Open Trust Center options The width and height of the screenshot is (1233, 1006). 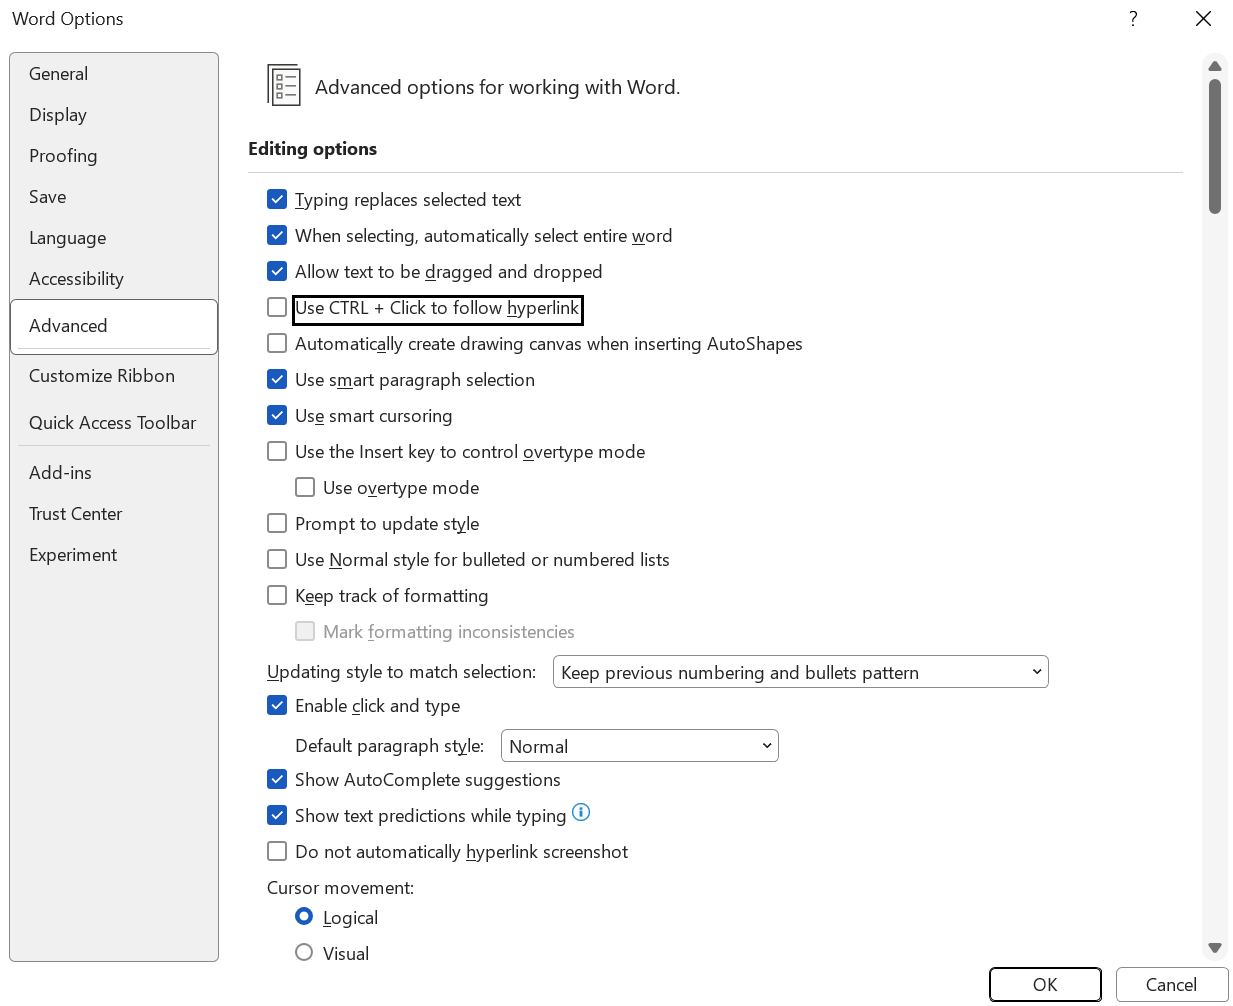[x=114, y=514]
